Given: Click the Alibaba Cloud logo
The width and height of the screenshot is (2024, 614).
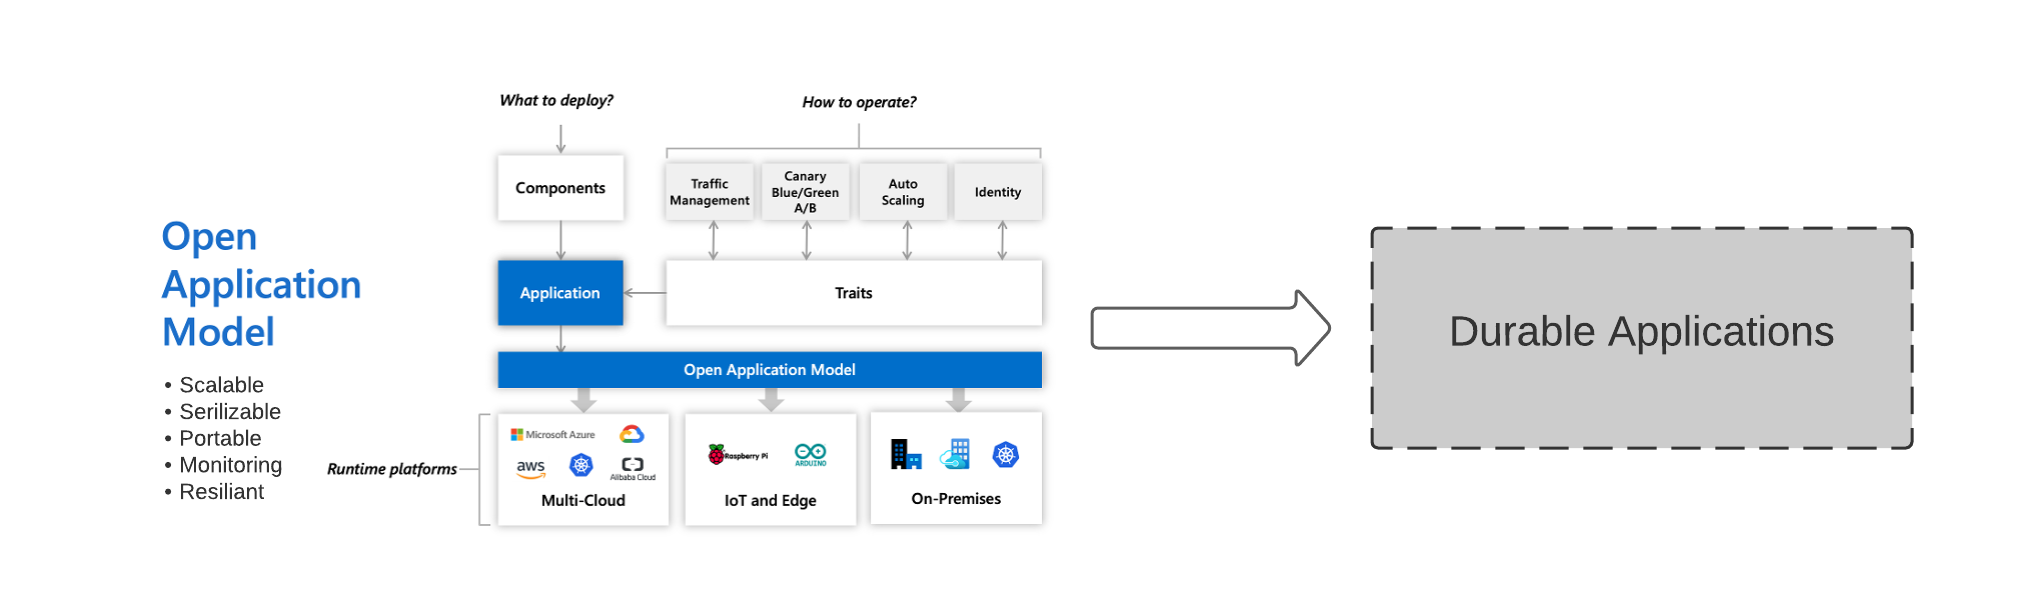Looking at the screenshot, I should pyautogui.click(x=633, y=468).
